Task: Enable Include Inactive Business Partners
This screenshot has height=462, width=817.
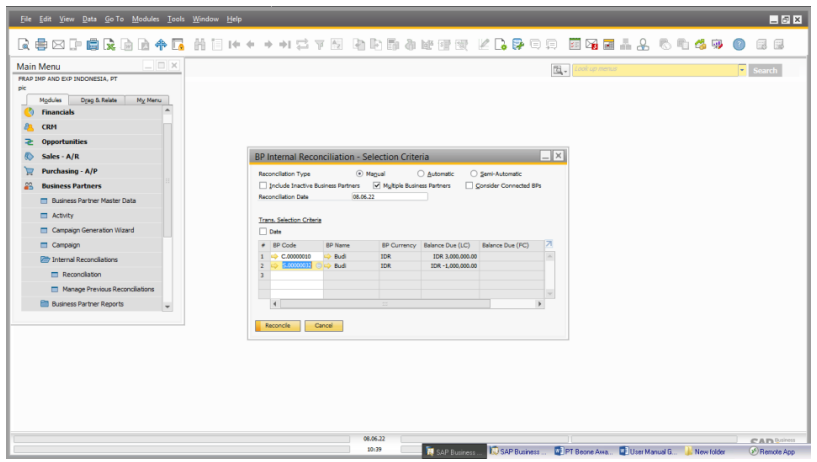Action: point(263,185)
